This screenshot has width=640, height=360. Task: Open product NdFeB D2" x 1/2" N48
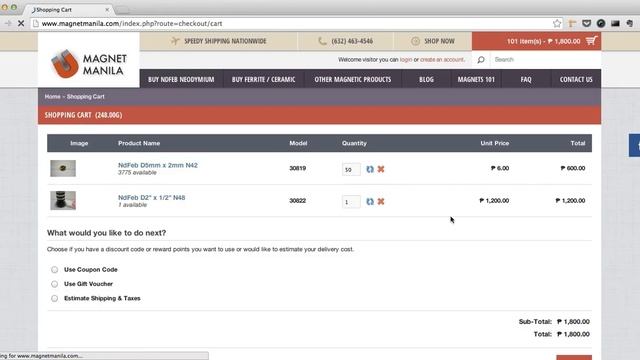151,197
